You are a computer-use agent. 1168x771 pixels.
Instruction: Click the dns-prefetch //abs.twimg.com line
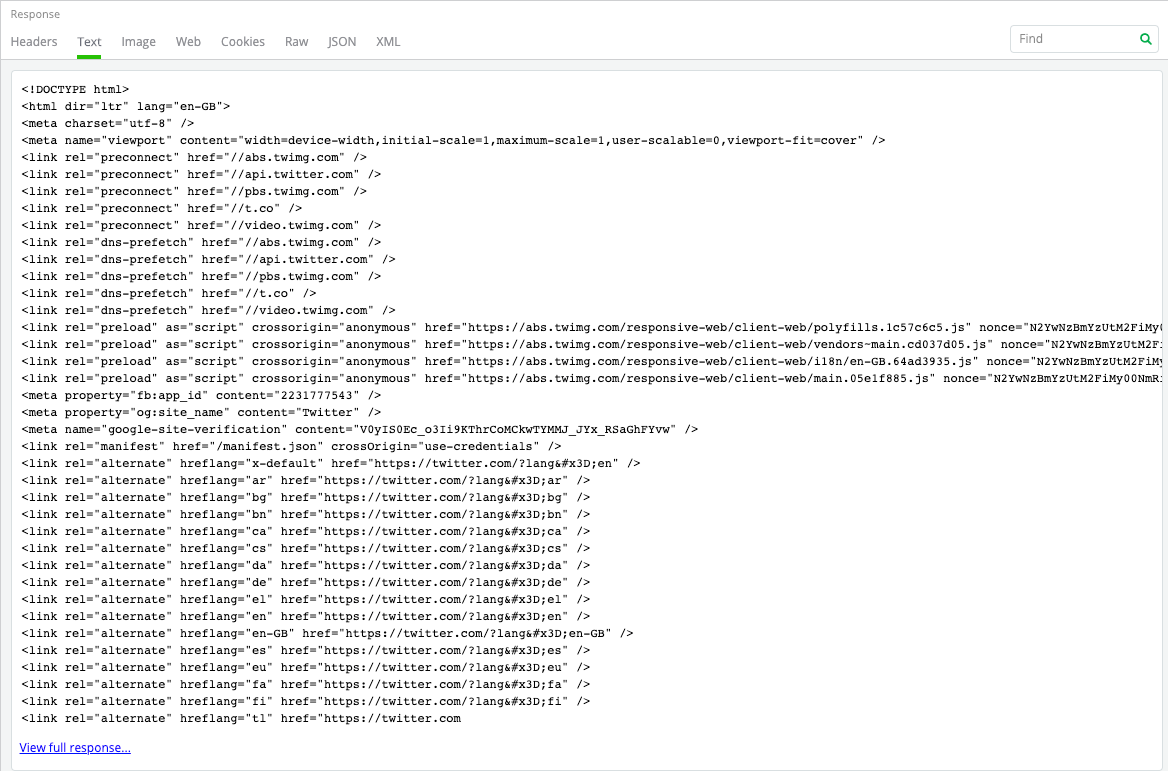(201, 243)
